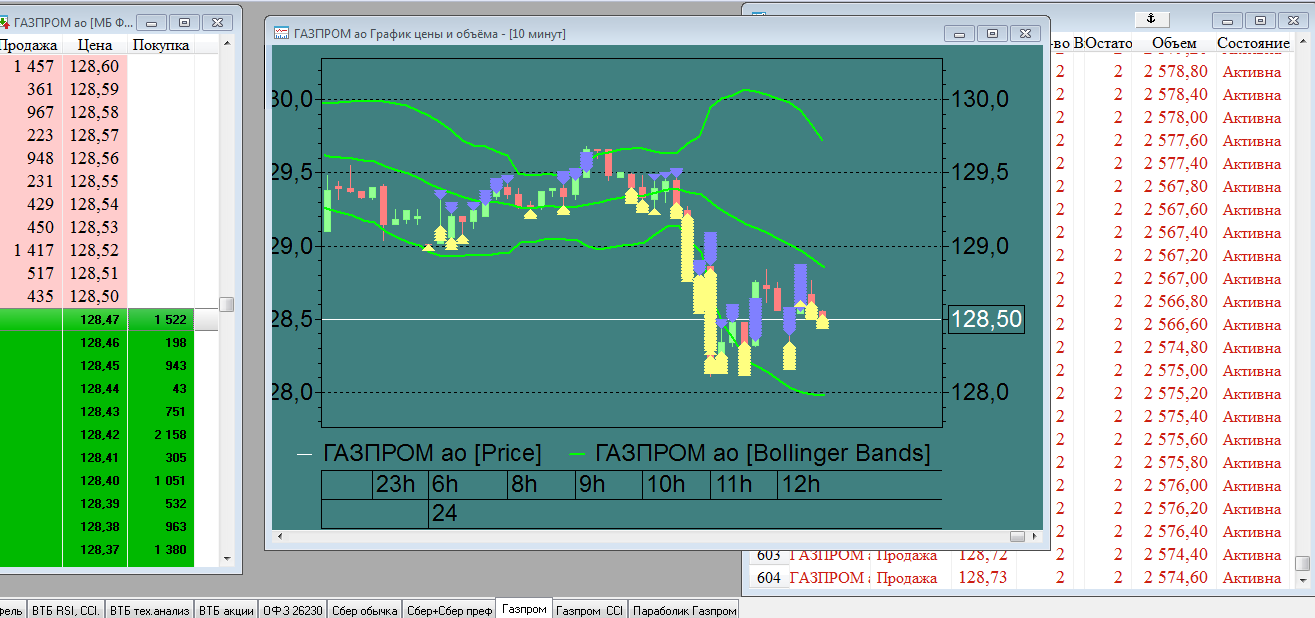Select the order volume 2 578,80 in orders table
The width and height of the screenshot is (1315, 618).
pos(1175,72)
